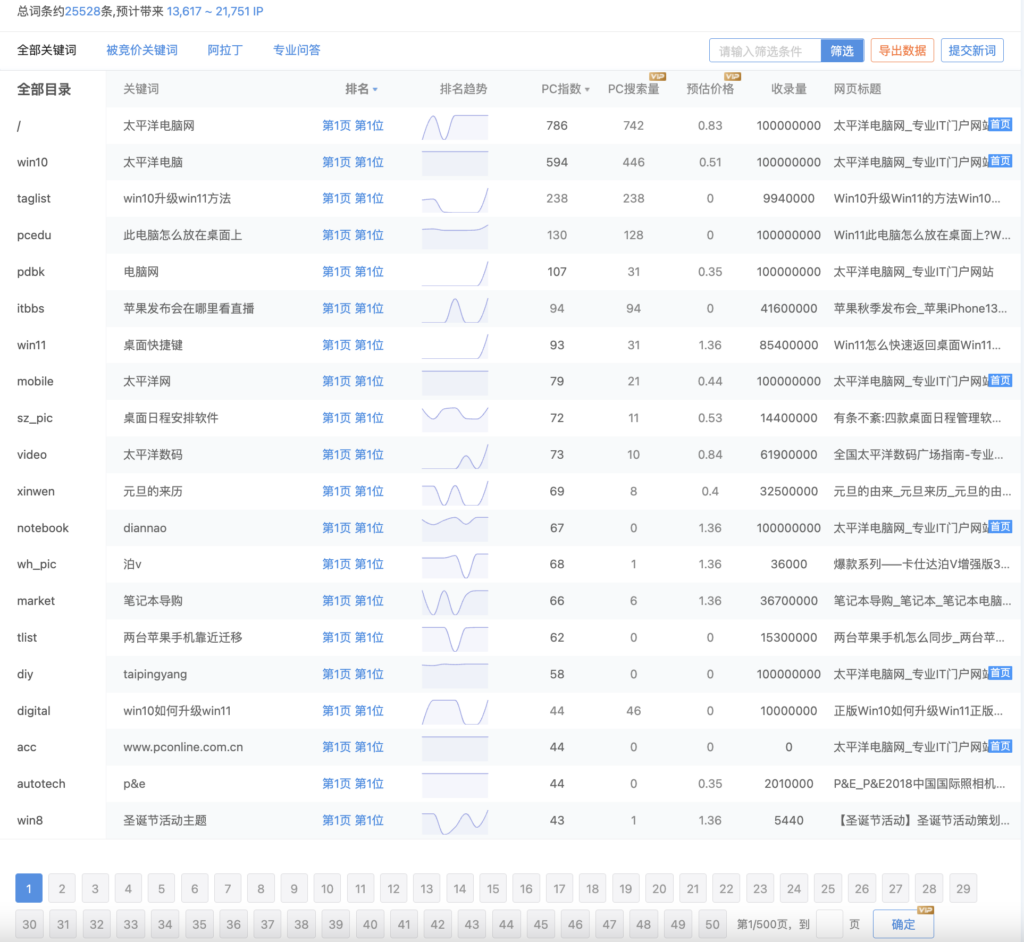Sort by the 排名 column arrow
Image resolution: width=1024 pixels, height=942 pixels.
(x=375, y=89)
